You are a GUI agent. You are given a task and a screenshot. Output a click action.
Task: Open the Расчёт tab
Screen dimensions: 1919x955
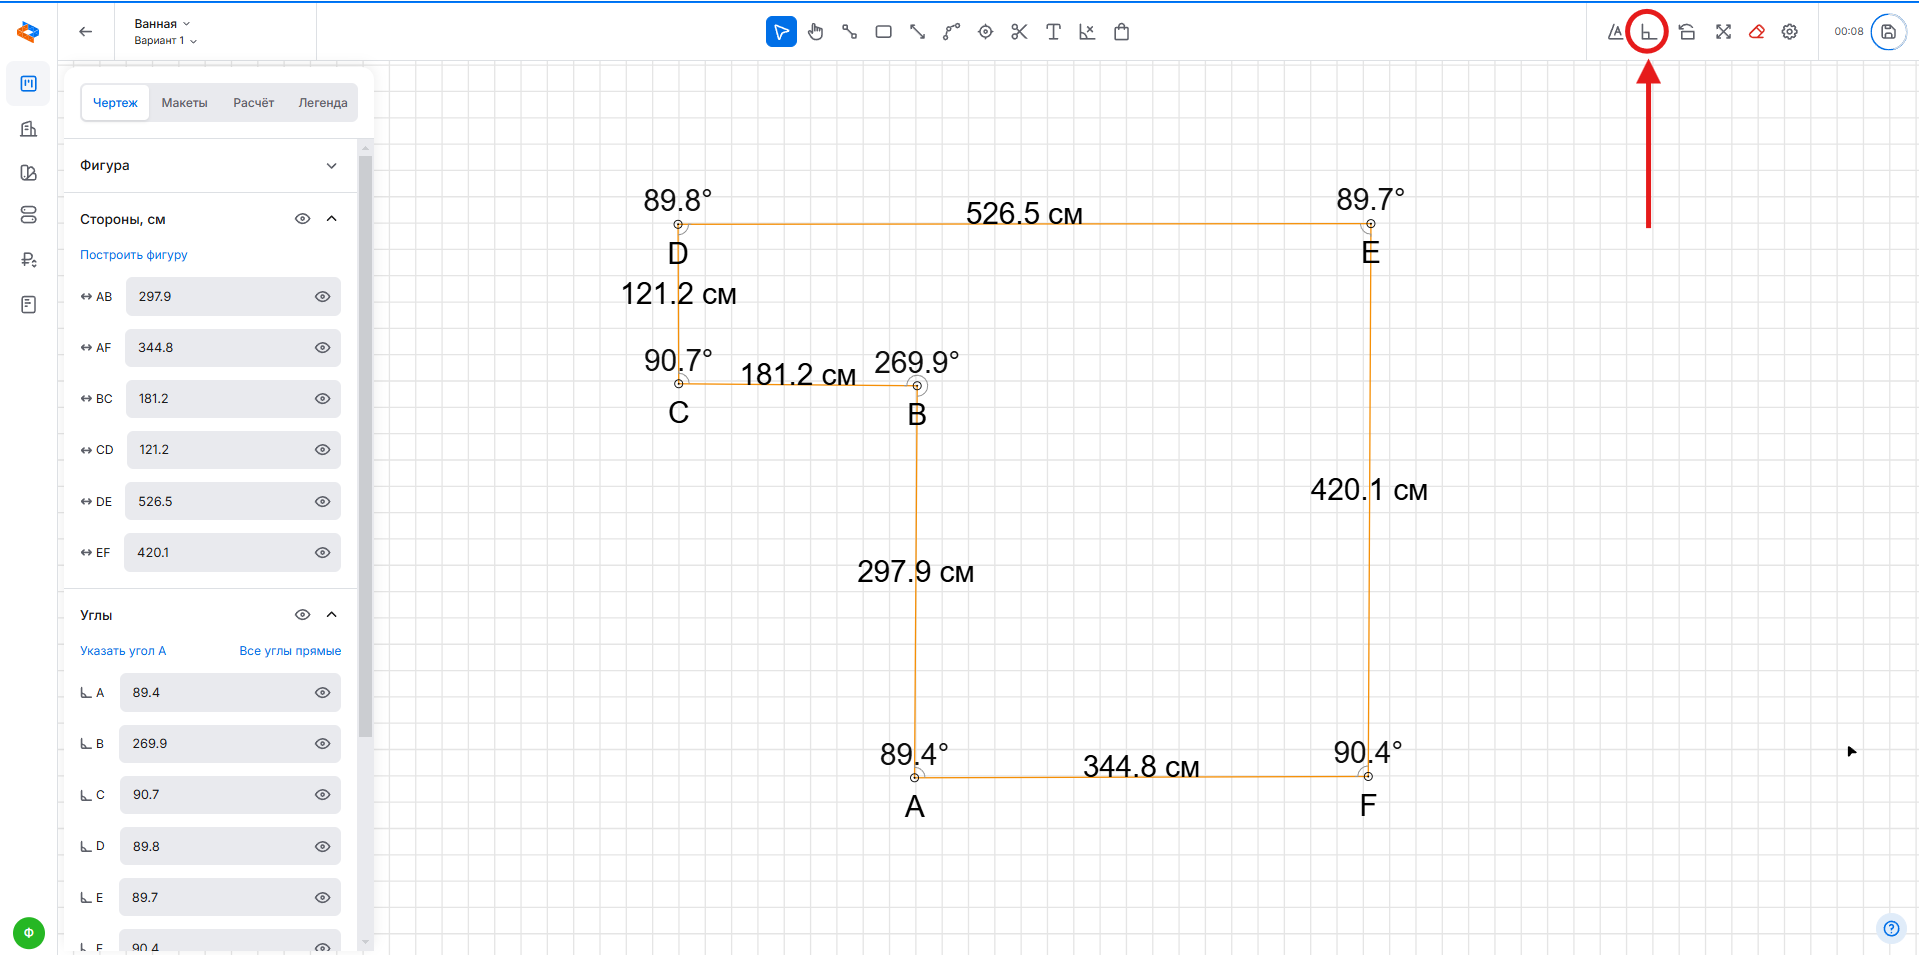[253, 103]
